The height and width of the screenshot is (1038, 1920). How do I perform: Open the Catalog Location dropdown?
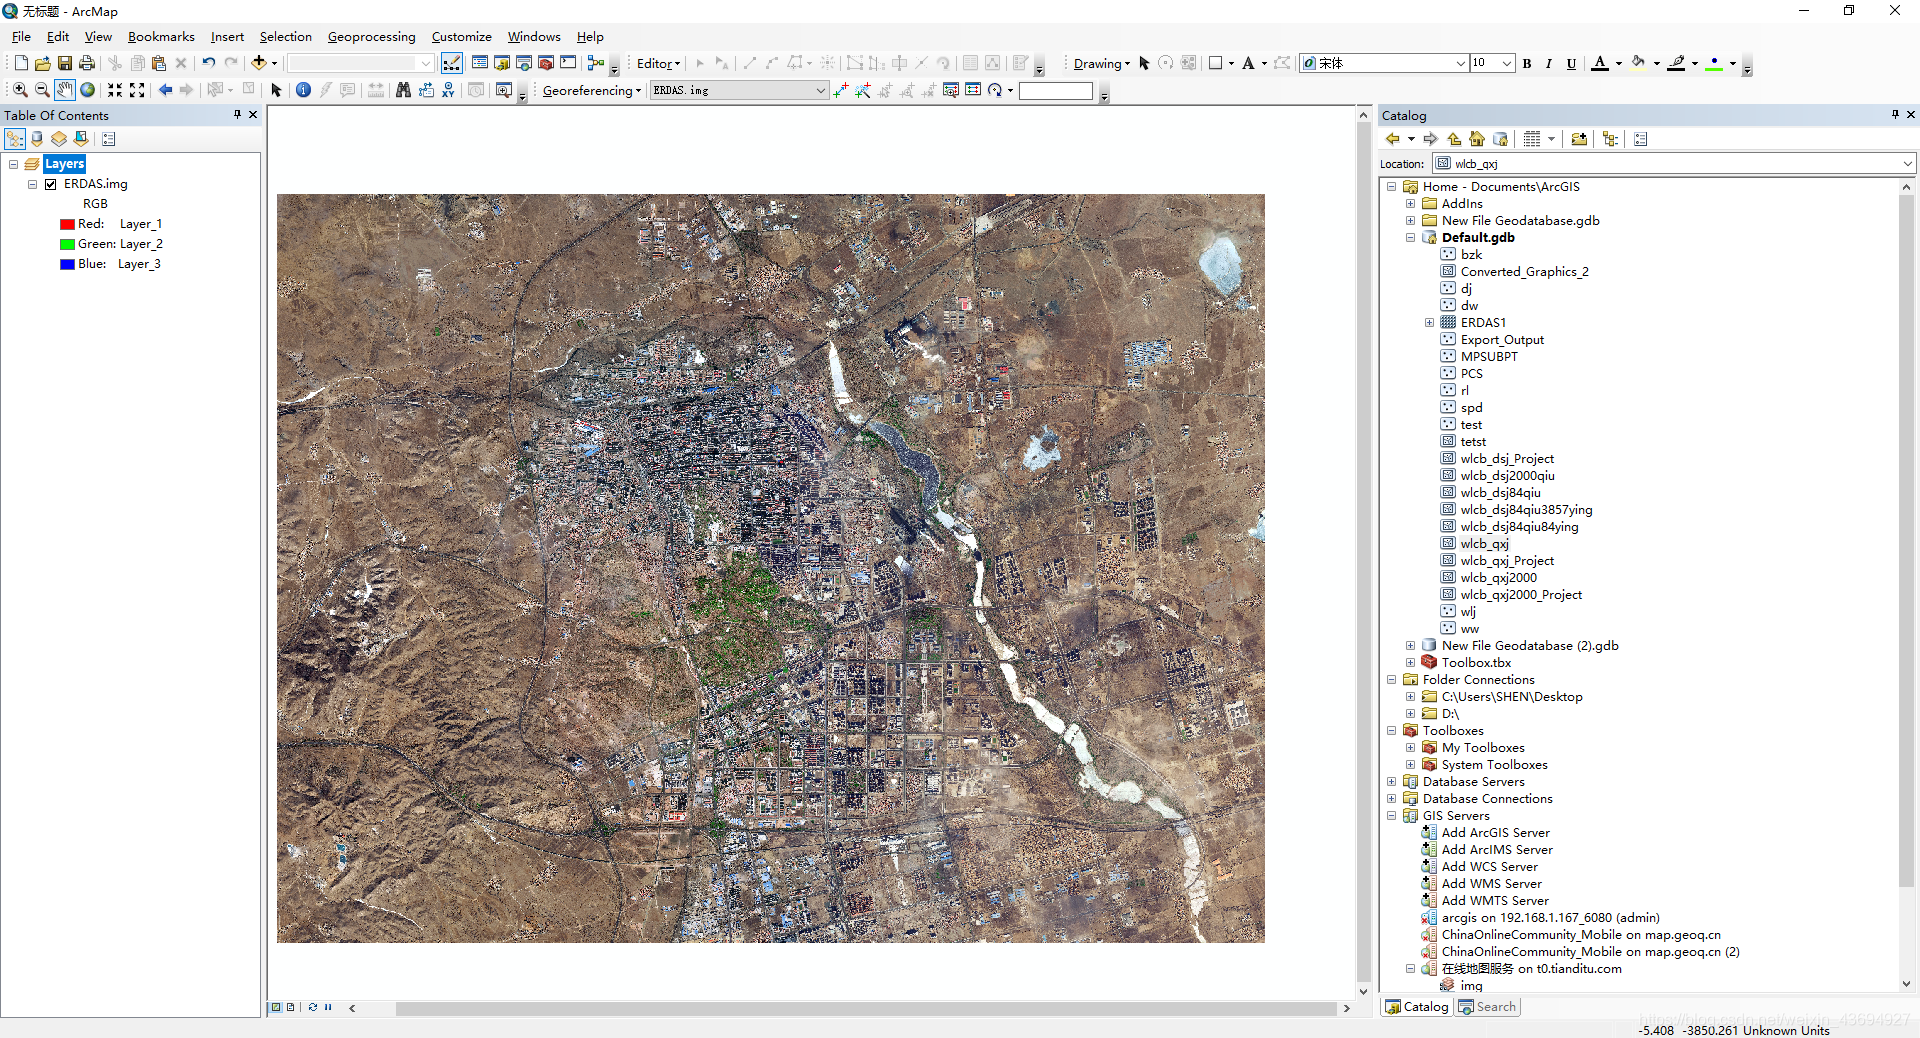1907,164
